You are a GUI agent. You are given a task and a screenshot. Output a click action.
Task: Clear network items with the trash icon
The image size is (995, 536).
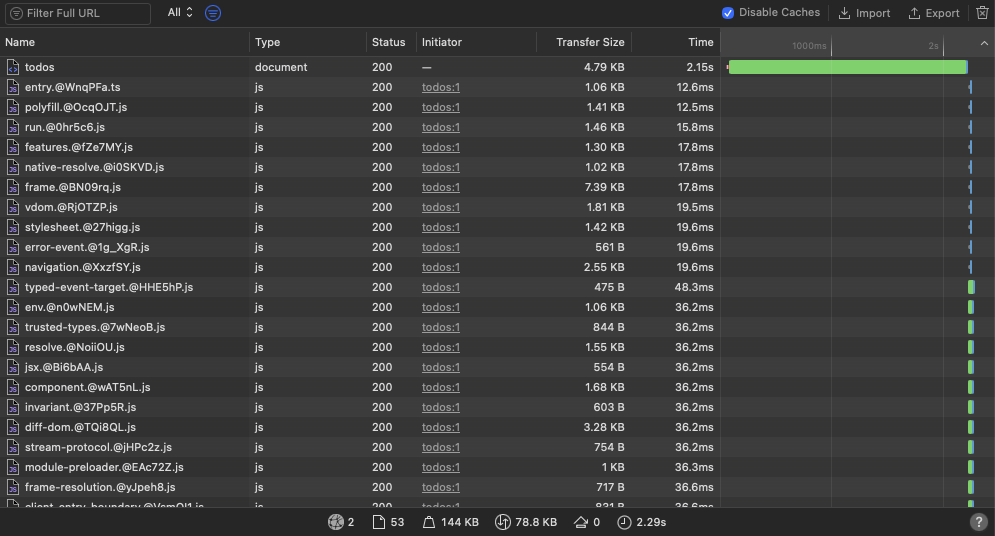[982, 13]
